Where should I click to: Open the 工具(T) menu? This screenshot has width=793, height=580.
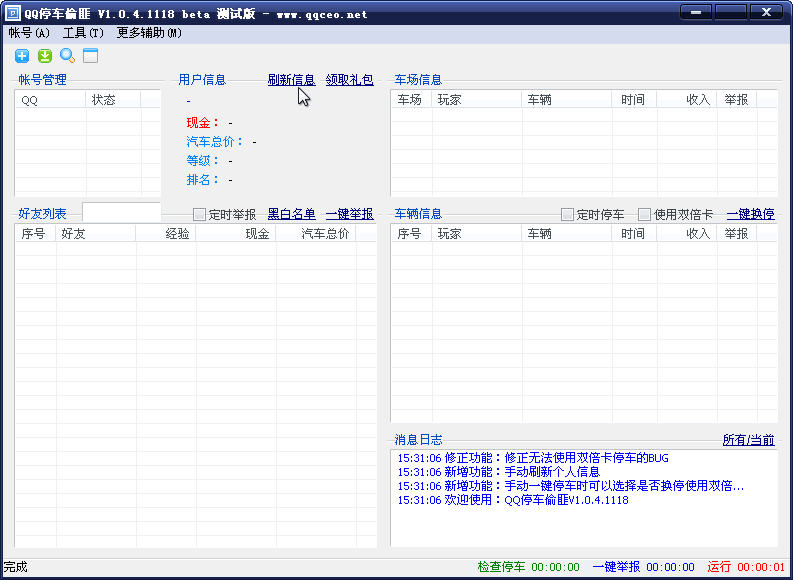coord(83,33)
